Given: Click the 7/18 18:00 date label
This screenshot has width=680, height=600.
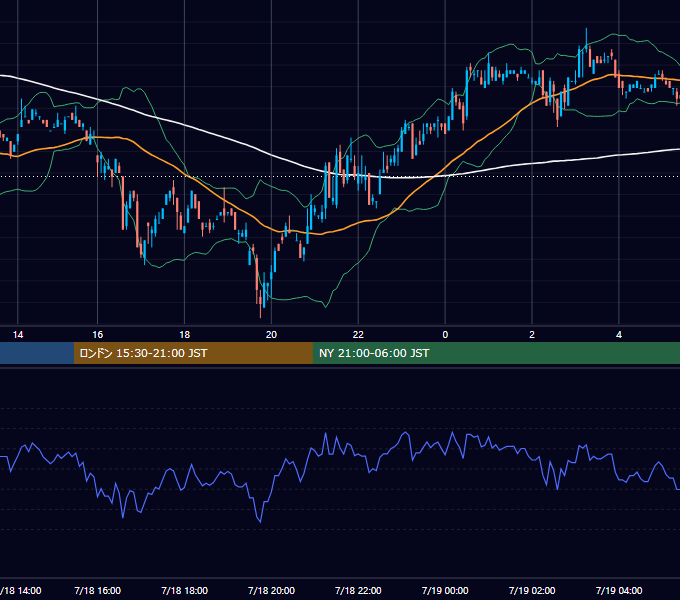Looking at the screenshot, I should pos(184,590).
